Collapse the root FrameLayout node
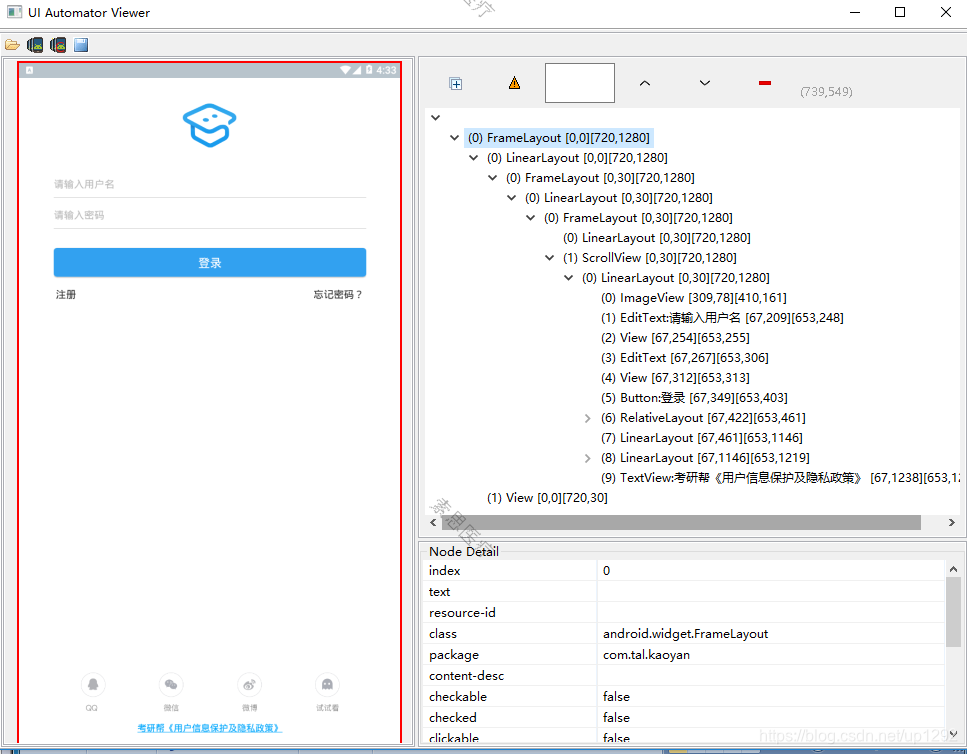Screen dimensions: 967x754 (453, 137)
